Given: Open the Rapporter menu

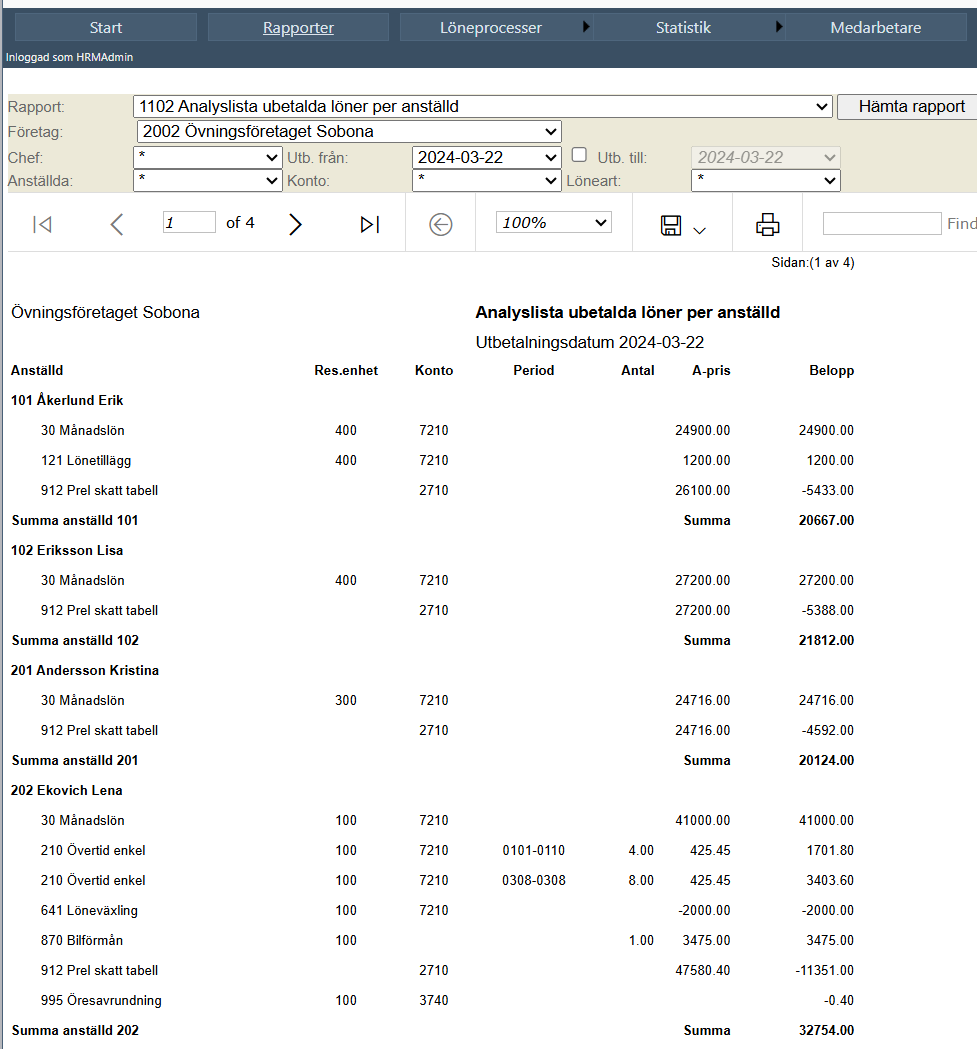Looking at the screenshot, I should point(298,27).
